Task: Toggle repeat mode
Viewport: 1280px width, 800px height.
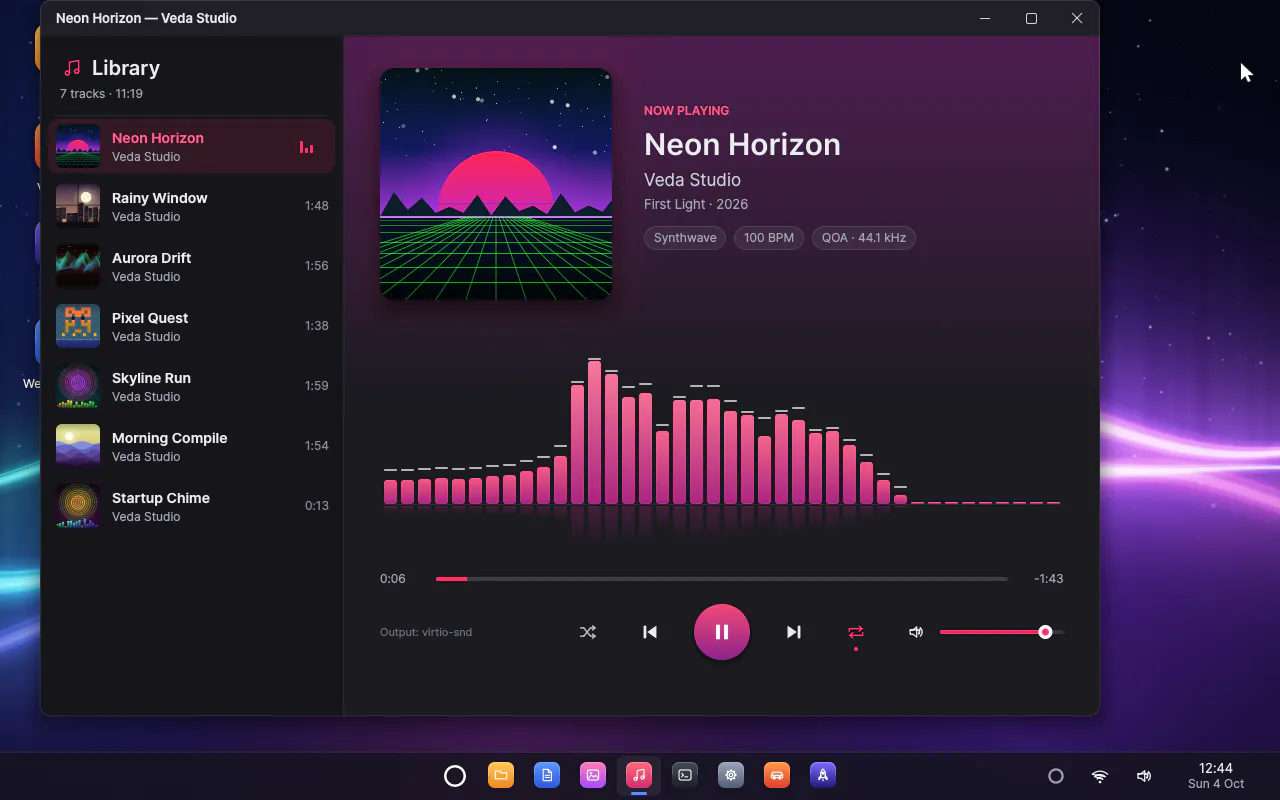Action: [x=856, y=632]
